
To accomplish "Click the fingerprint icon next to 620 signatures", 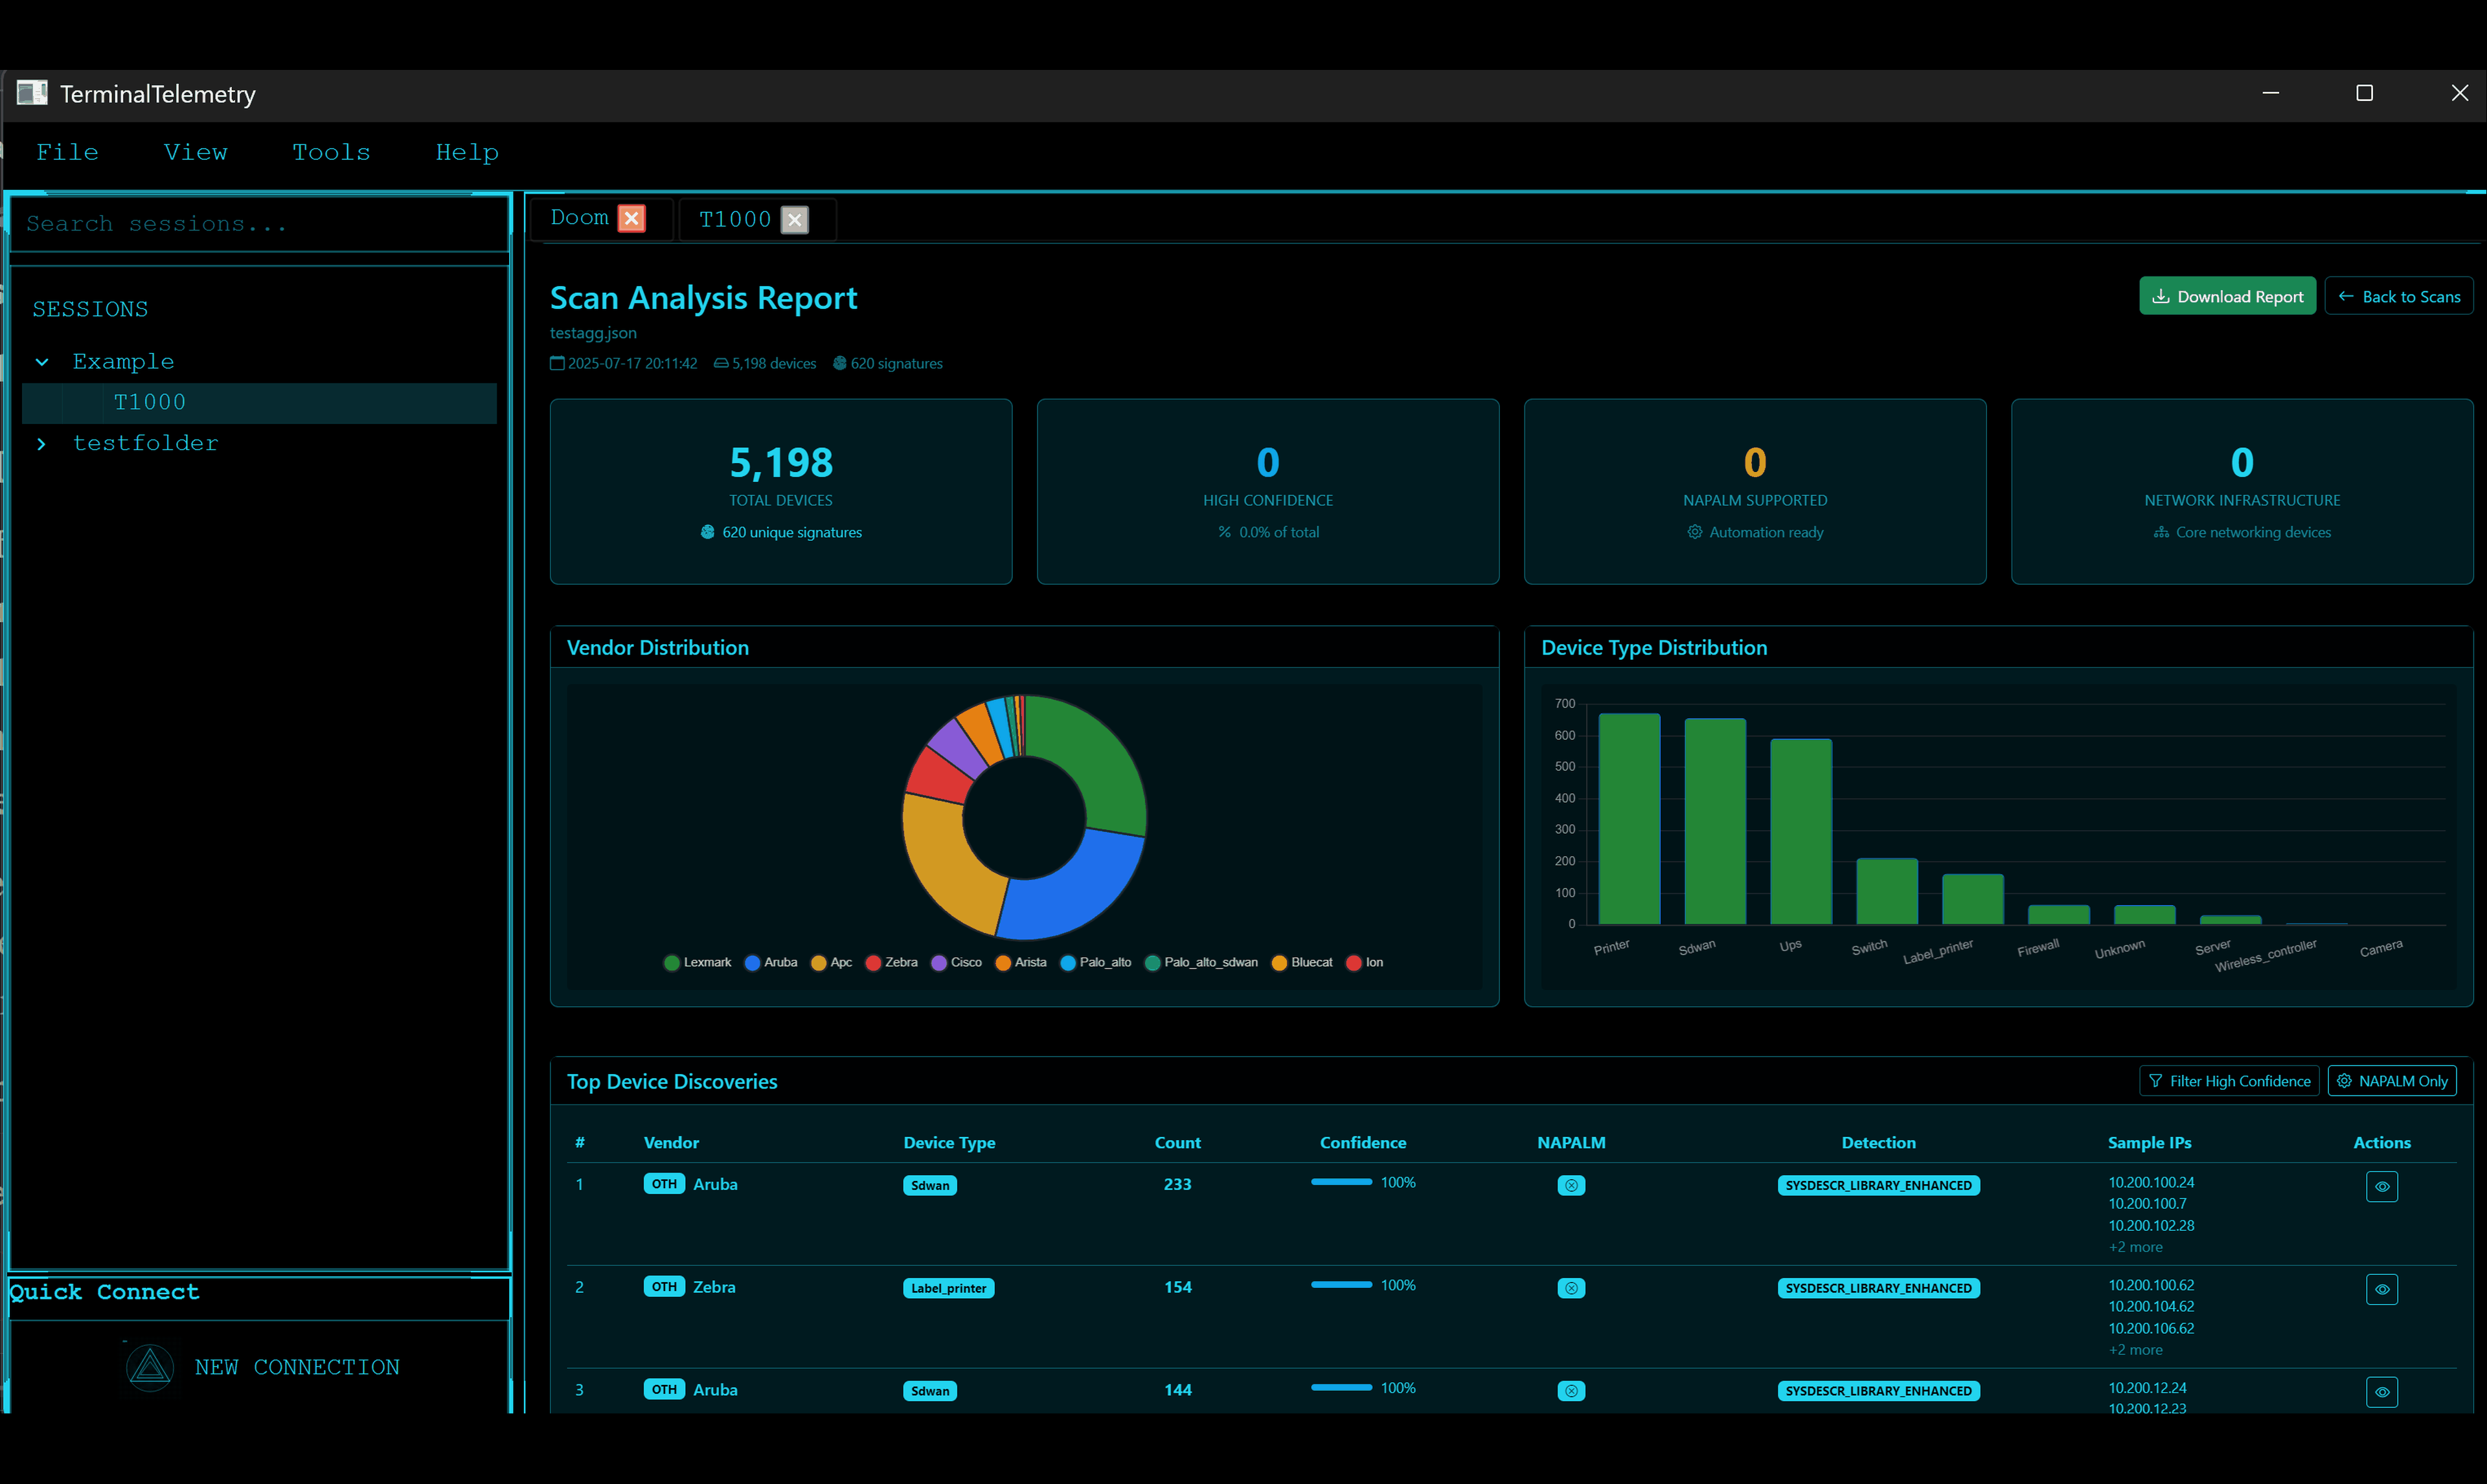I will click(x=840, y=363).
